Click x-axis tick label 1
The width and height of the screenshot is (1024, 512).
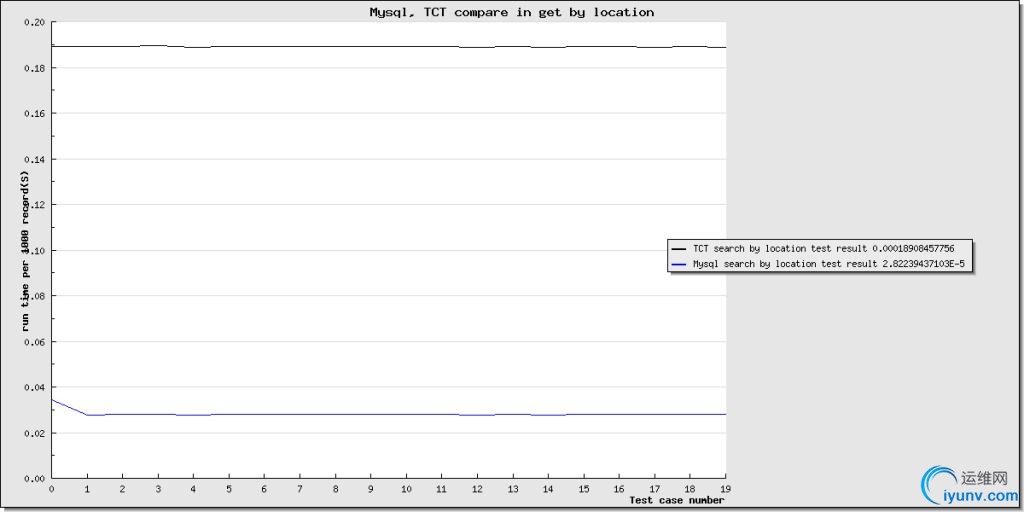tap(87, 488)
